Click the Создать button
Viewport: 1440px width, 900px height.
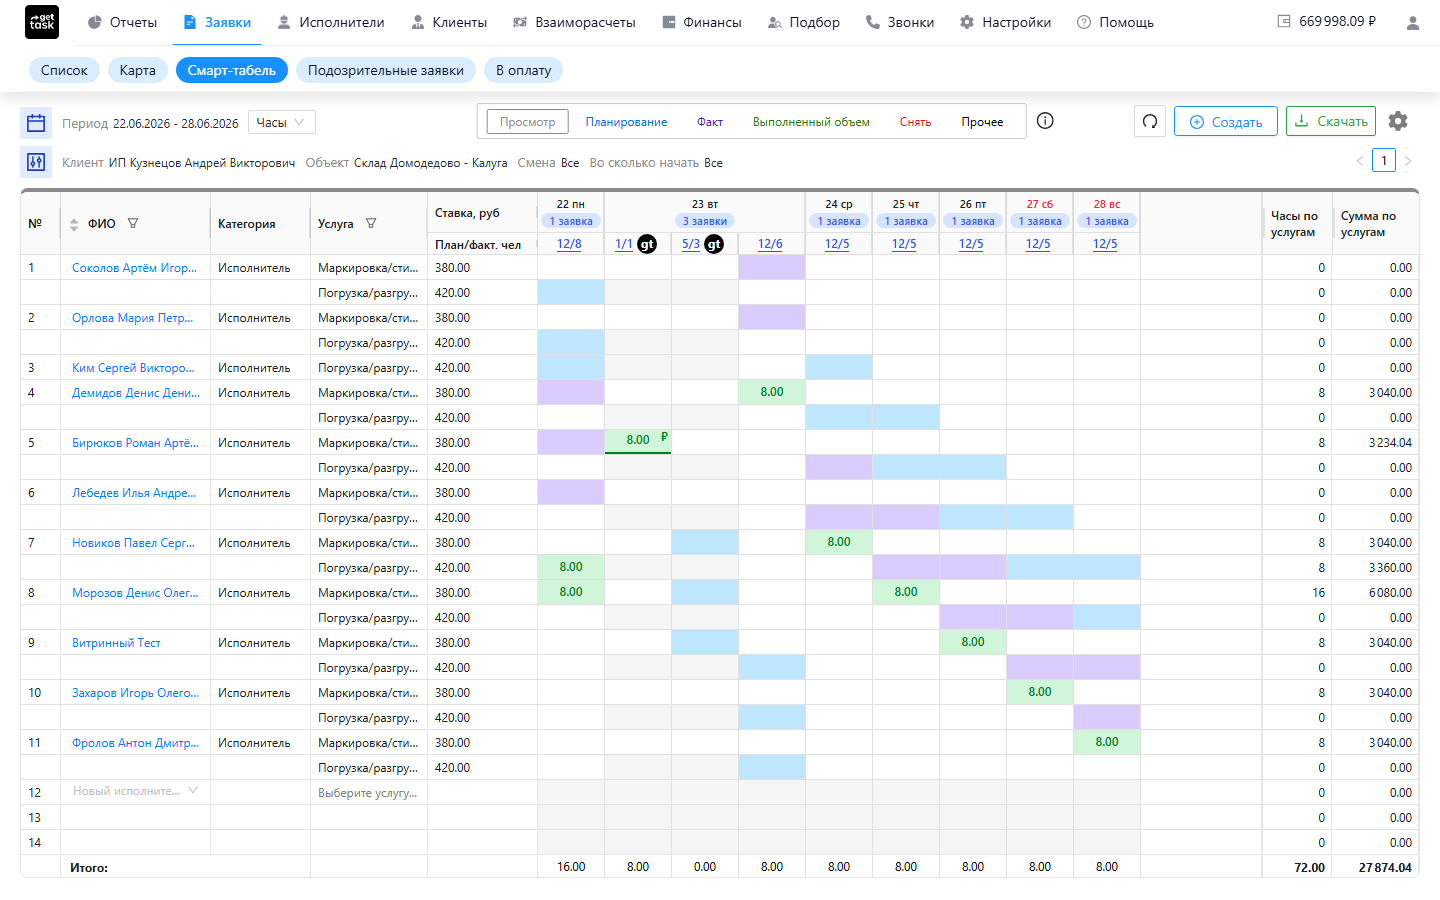pos(1226,122)
